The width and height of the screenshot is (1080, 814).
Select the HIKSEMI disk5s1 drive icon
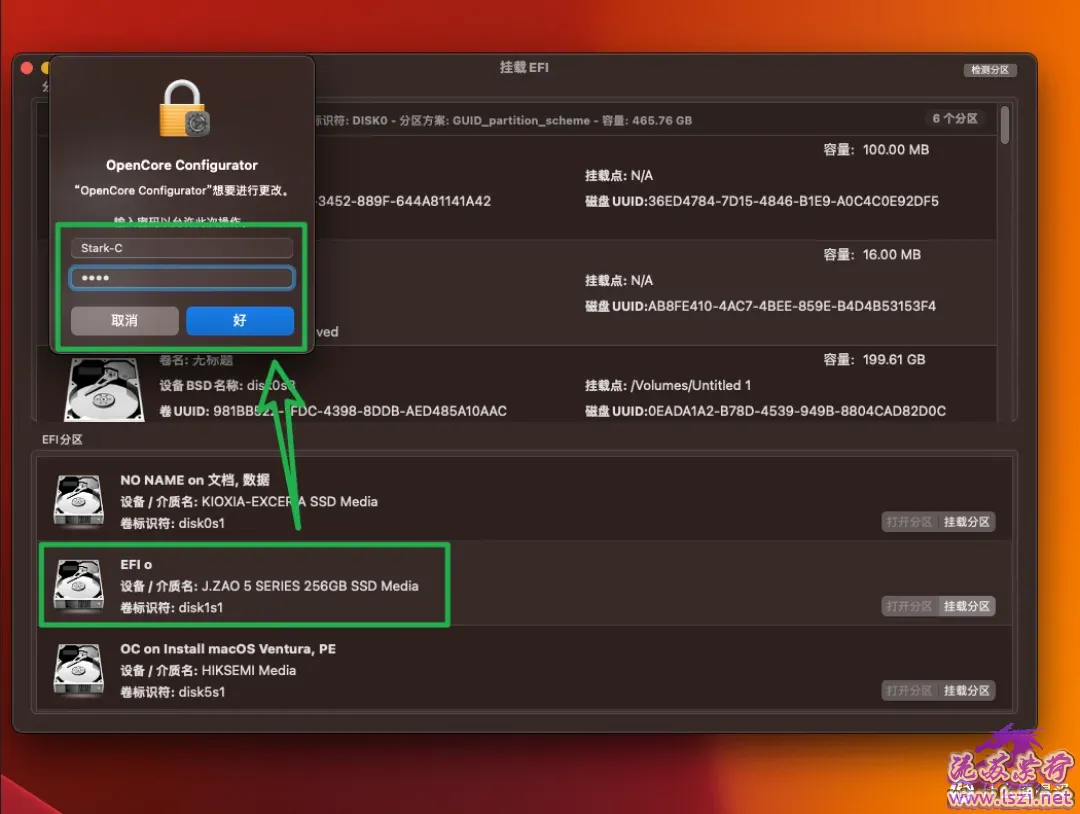(x=79, y=670)
